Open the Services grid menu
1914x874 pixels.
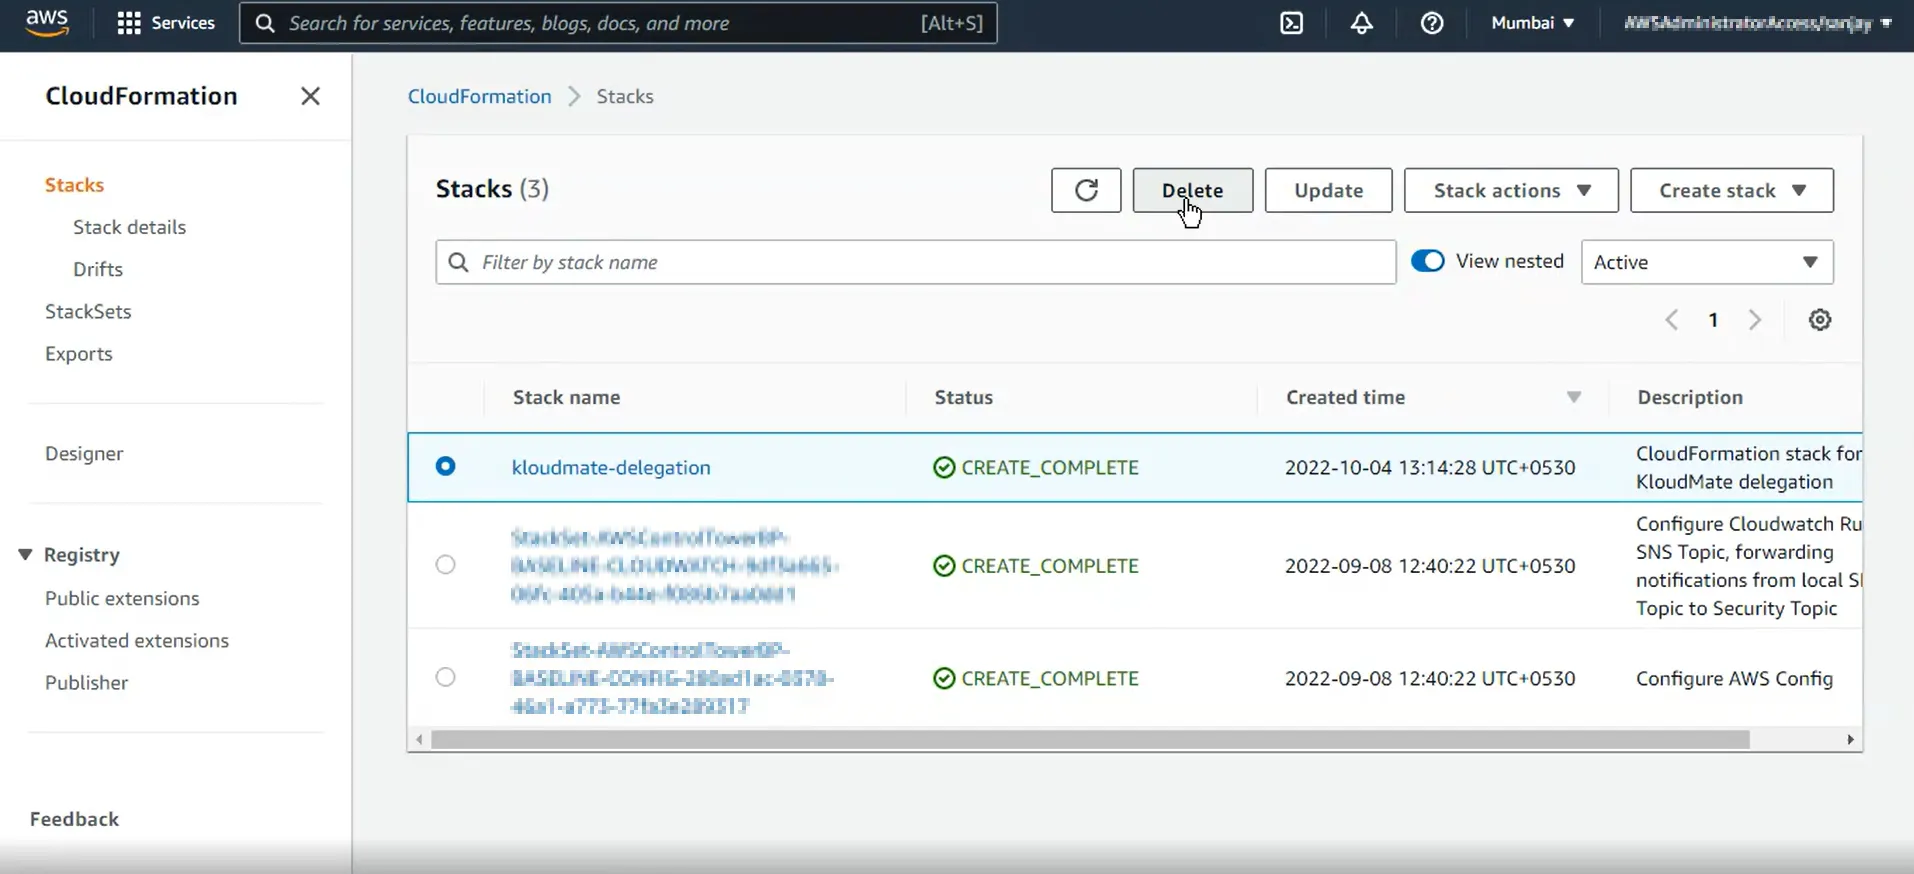click(166, 23)
